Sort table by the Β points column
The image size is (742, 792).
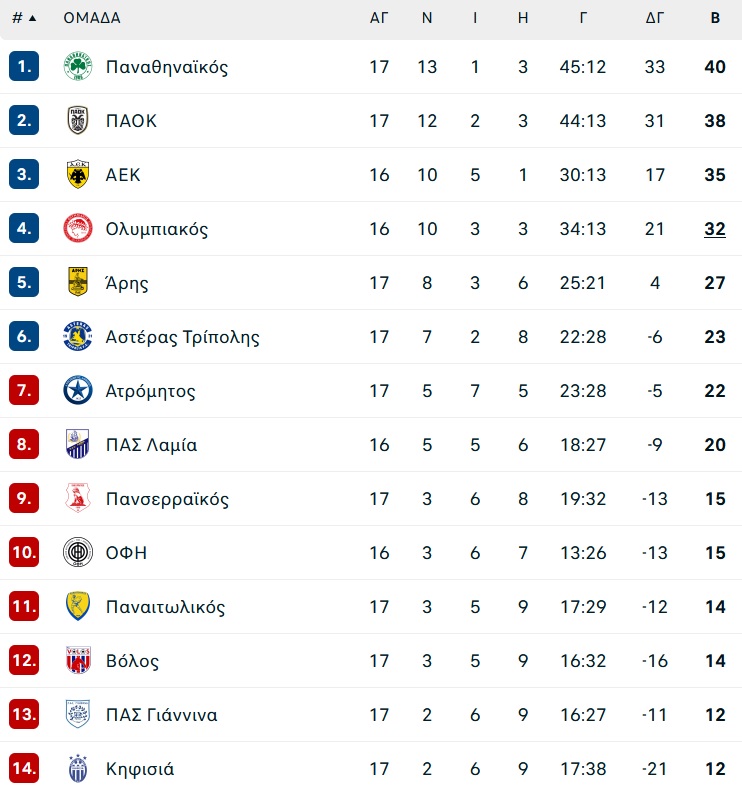click(715, 18)
